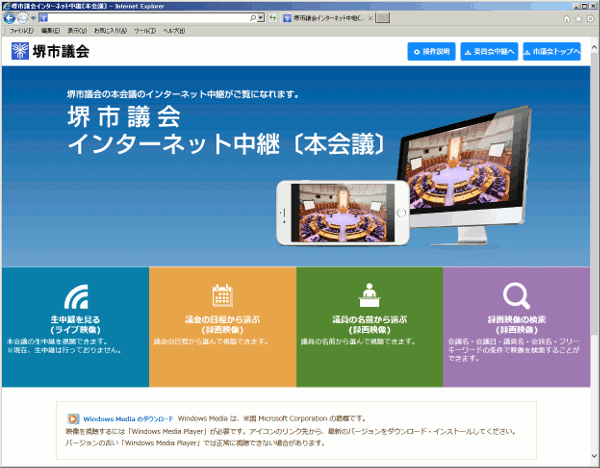
Task: Expand the address bar autocomplete dropdown
Action: point(261,18)
